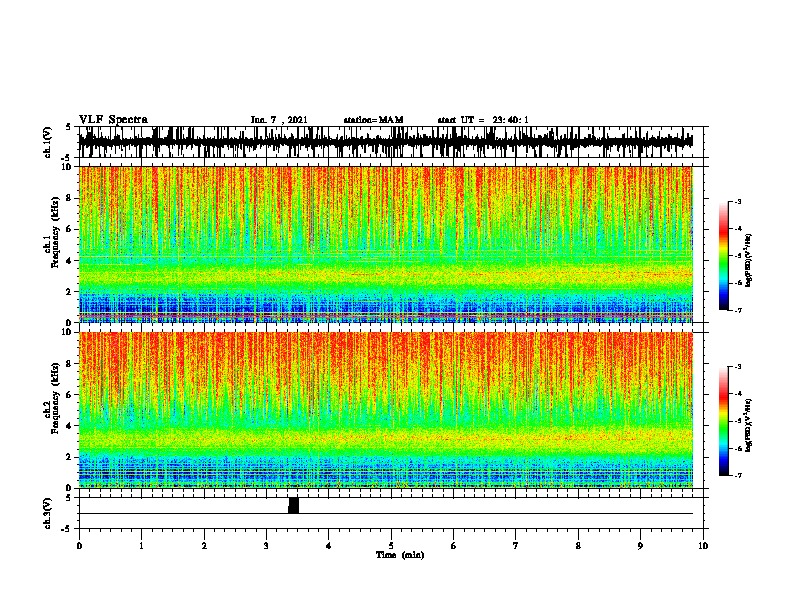Click time axis tick label "8"

point(578,545)
